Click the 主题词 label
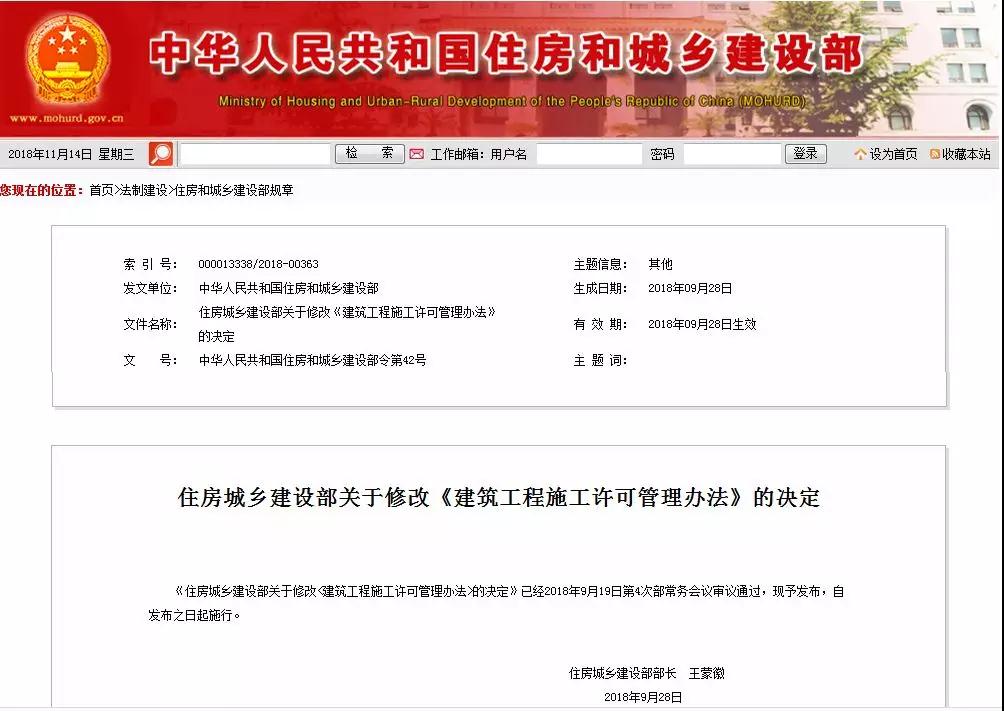 click(599, 360)
